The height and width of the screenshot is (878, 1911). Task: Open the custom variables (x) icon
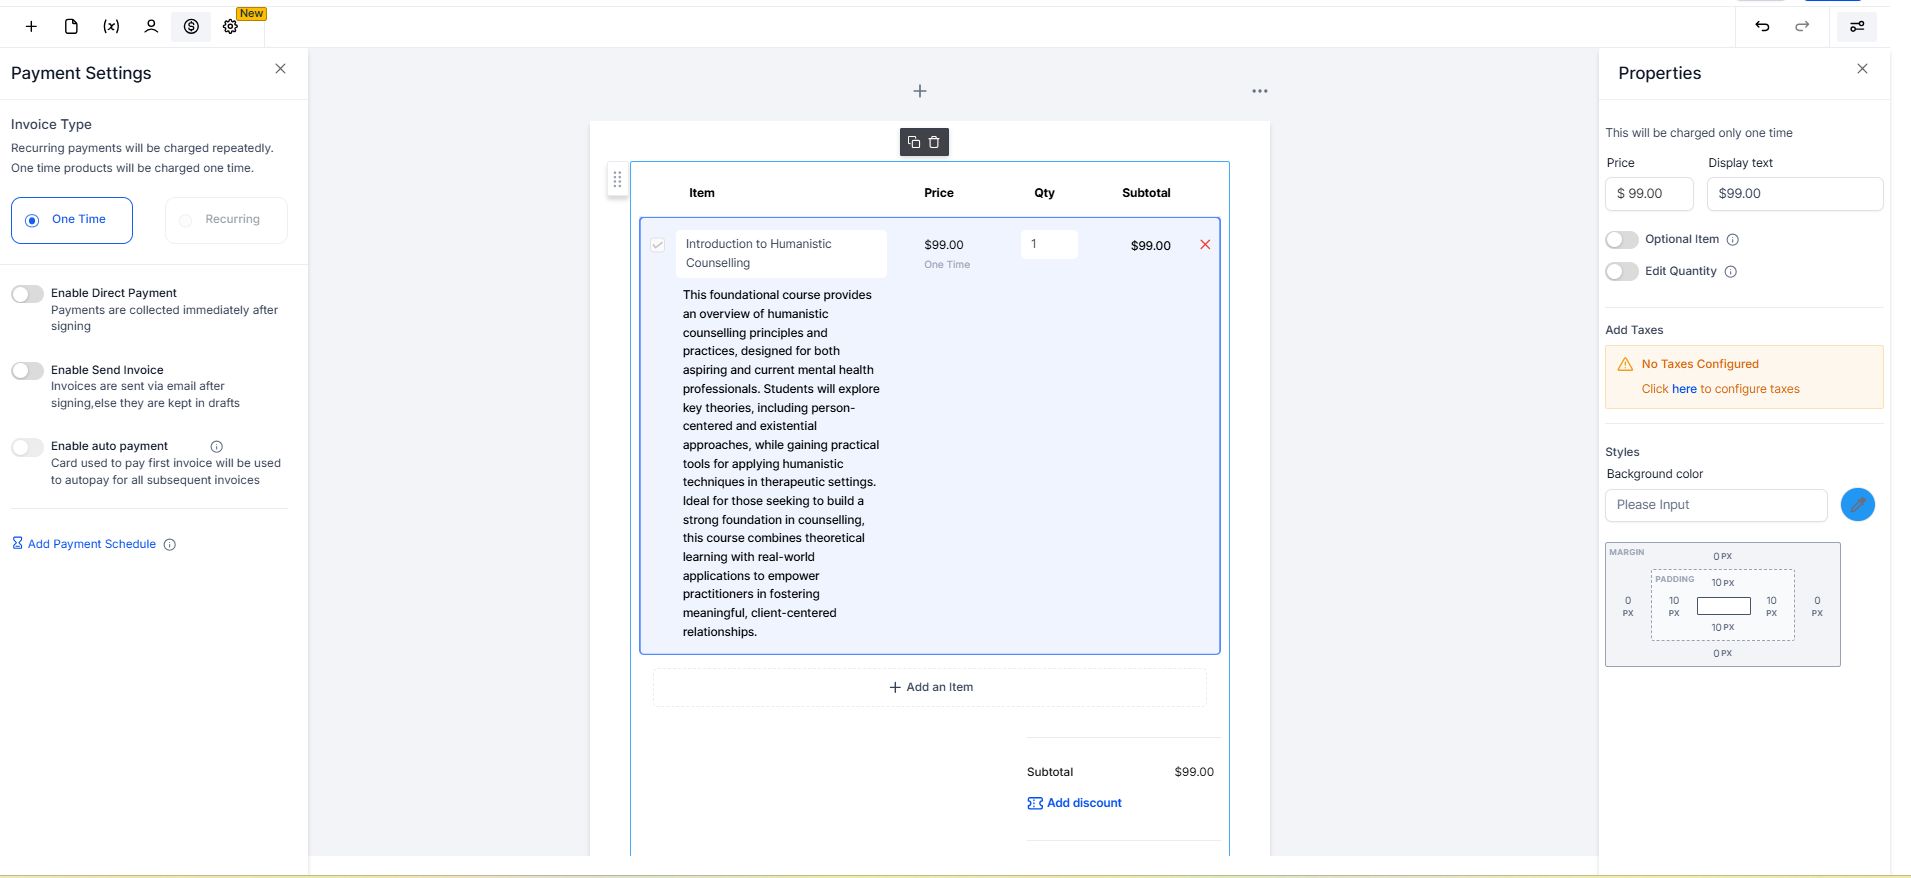pyautogui.click(x=111, y=27)
